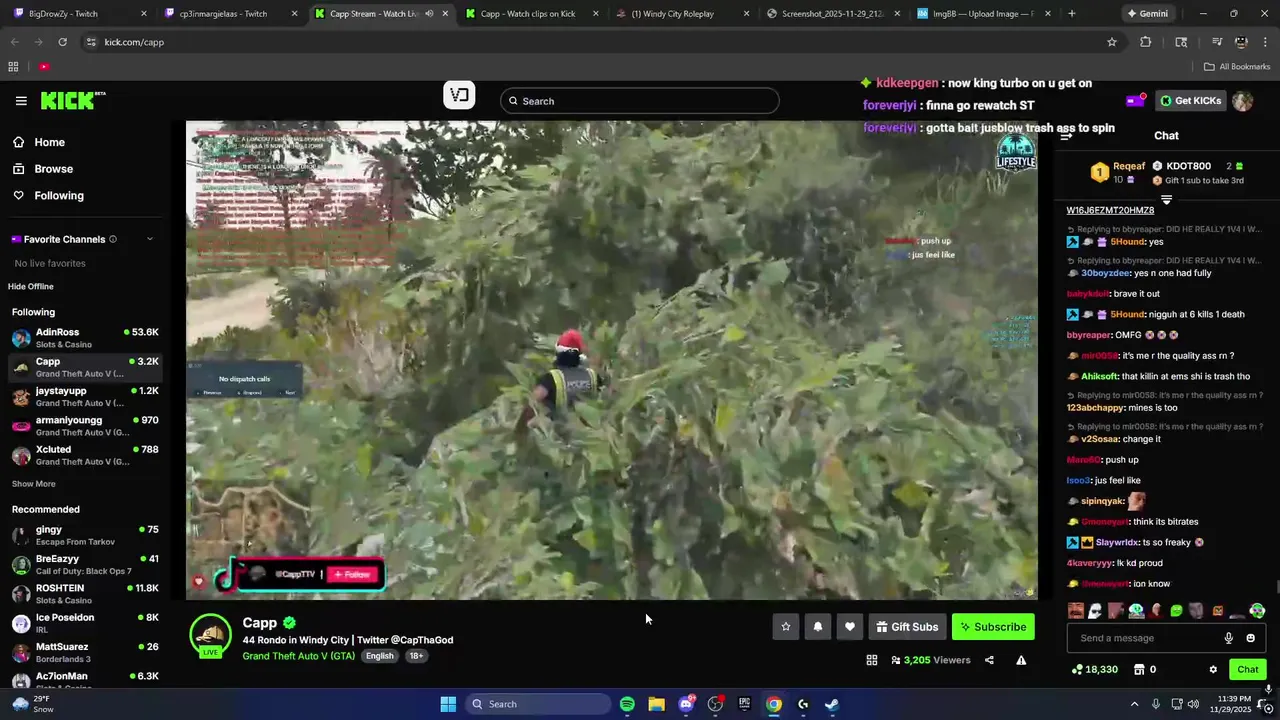The height and width of the screenshot is (720, 1280).
Task: Open the emoji picker in chat
Action: click(1250, 638)
